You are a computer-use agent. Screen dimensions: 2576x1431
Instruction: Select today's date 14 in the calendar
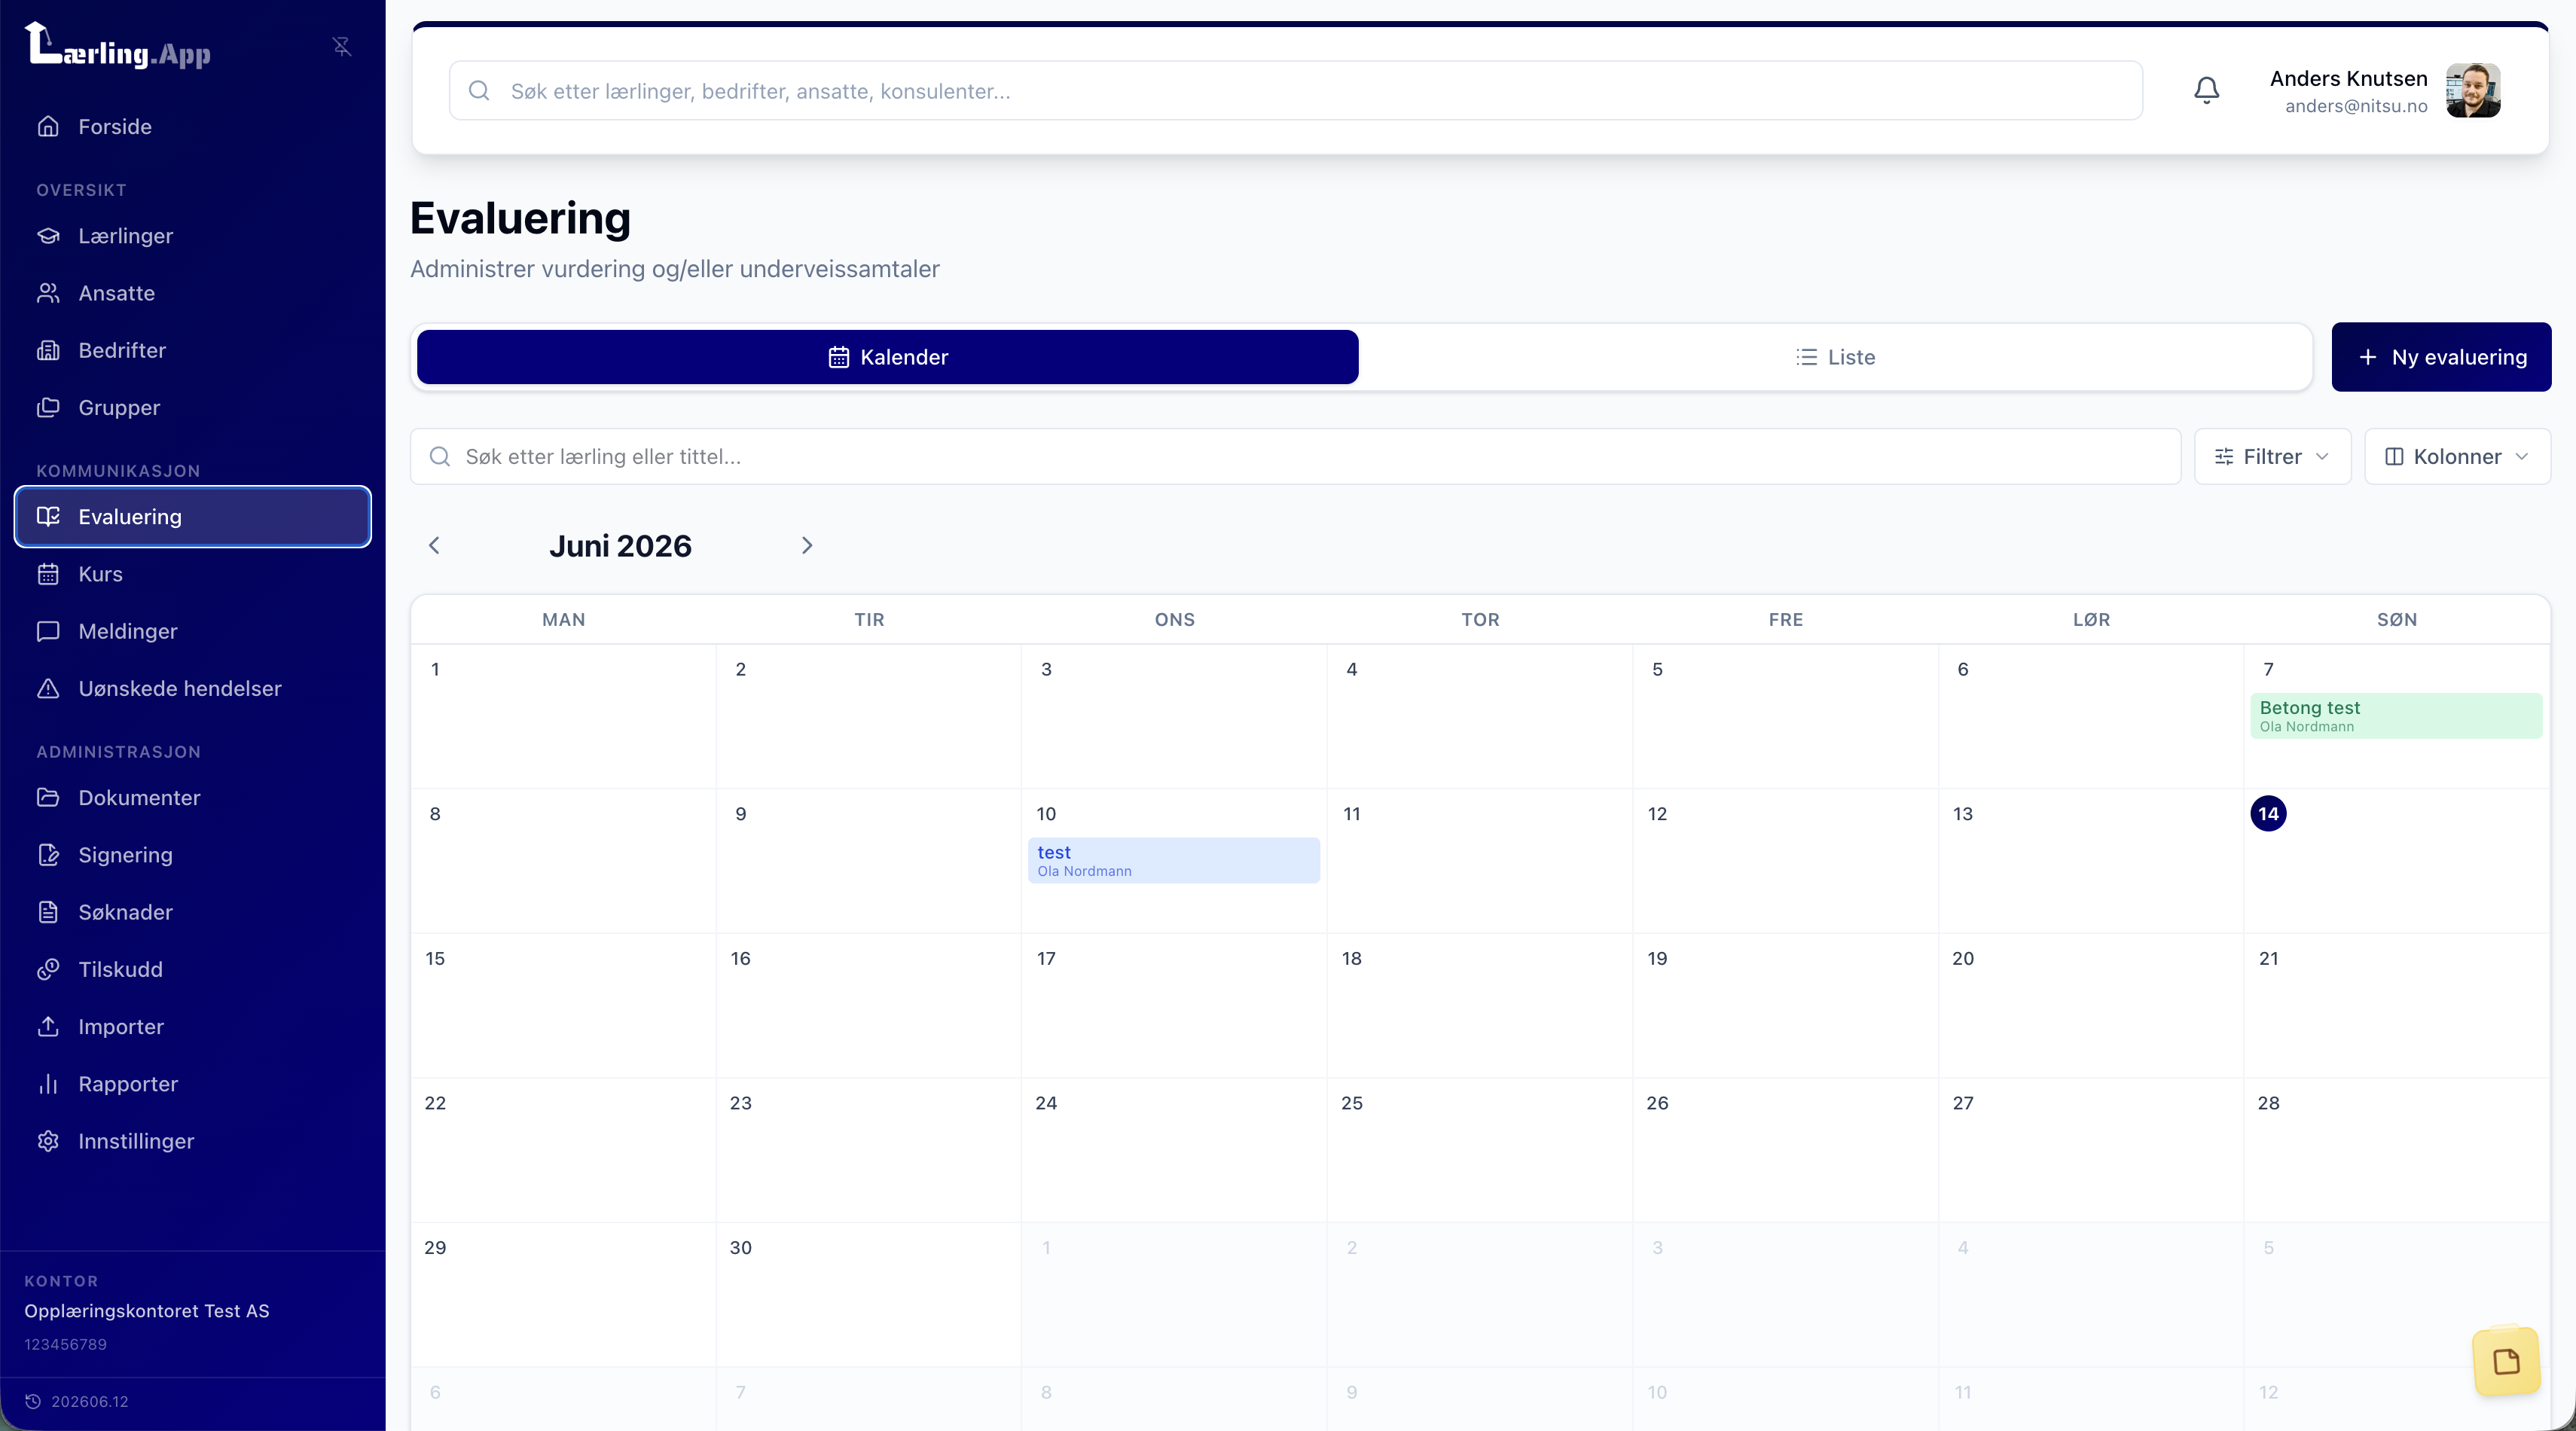click(2268, 814)
